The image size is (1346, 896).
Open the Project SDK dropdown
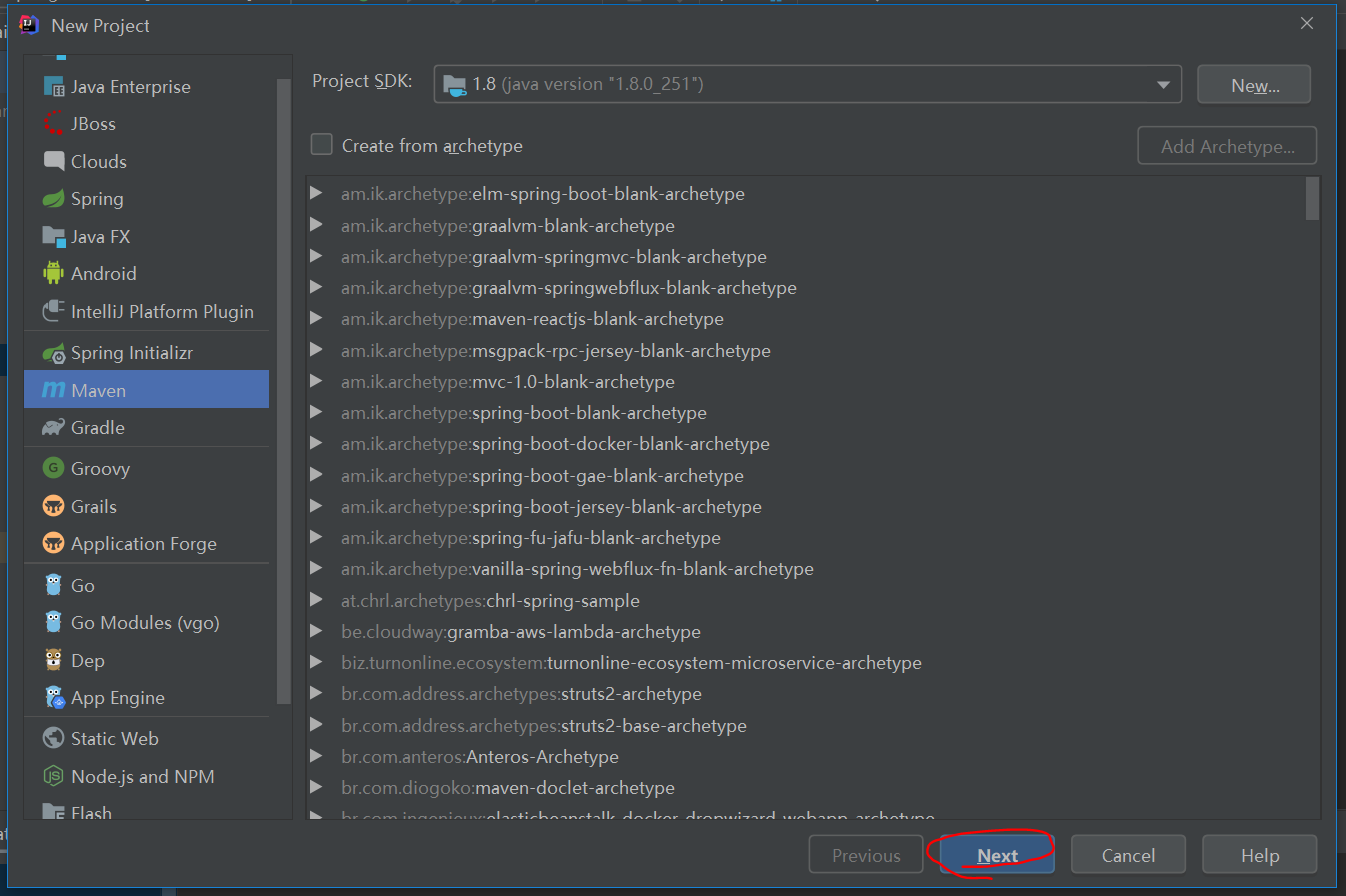tap(1163, 85)
